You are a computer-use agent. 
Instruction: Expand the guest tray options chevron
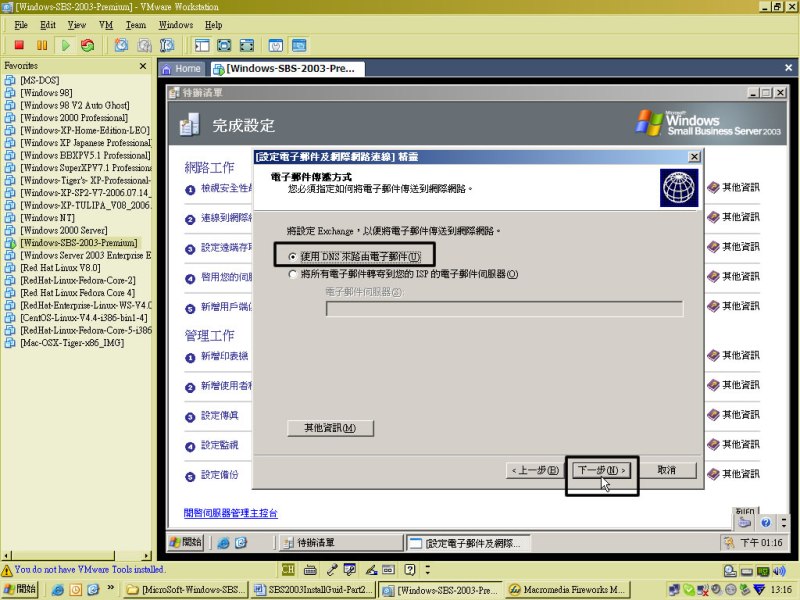[784, 522]
